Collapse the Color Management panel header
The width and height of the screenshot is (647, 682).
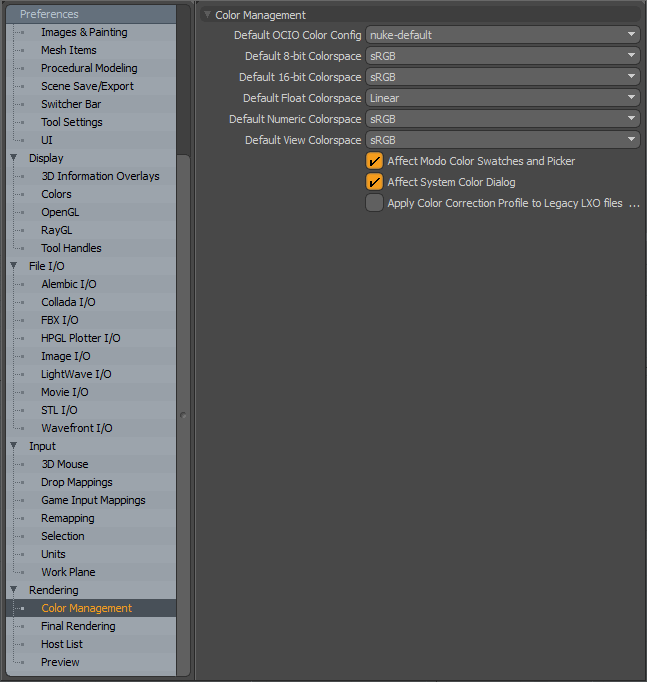[207, 15]
